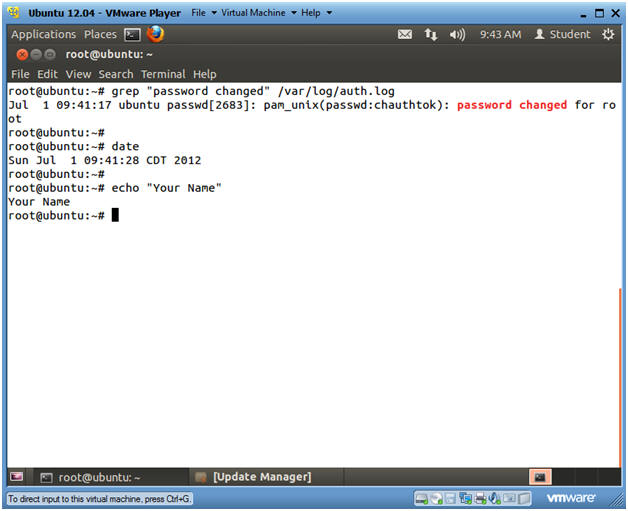Viewport: 628px width, 511px height.
Task: Click the 'To direct input' status message
Action: (100, 499)
